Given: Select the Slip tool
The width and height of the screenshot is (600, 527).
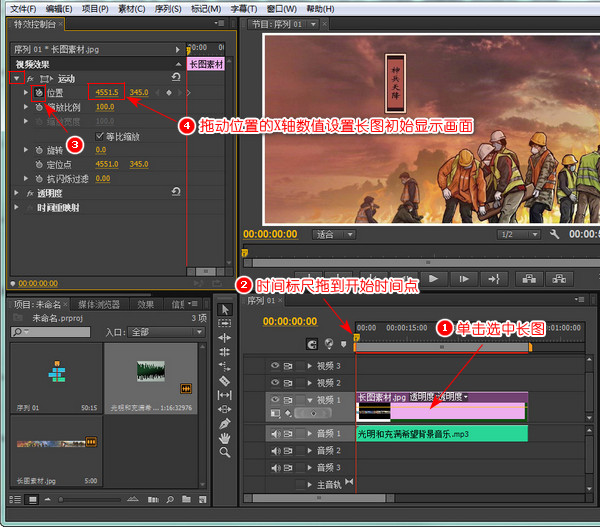Looking at the screenshot, I should [225, 395].
